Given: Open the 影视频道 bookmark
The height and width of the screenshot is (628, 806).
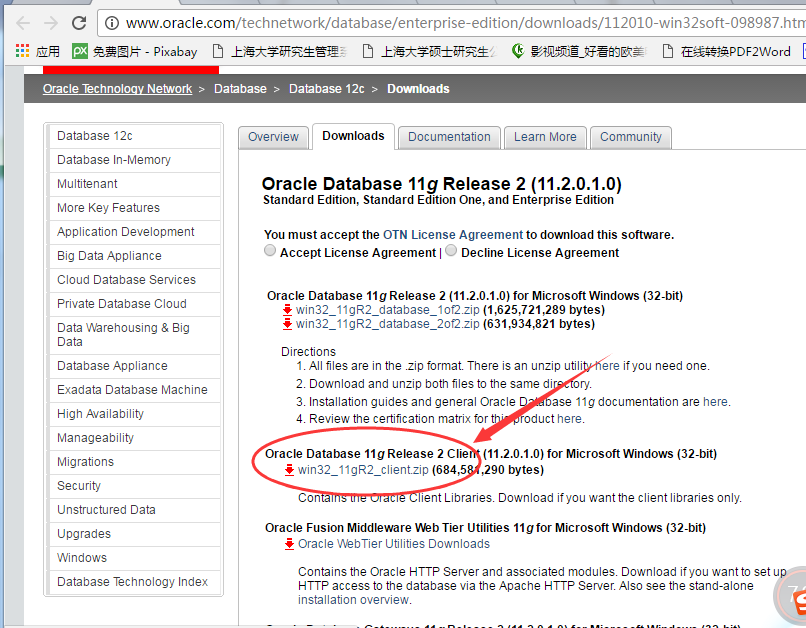Looking at the screenshot, I should coord(579,51).
